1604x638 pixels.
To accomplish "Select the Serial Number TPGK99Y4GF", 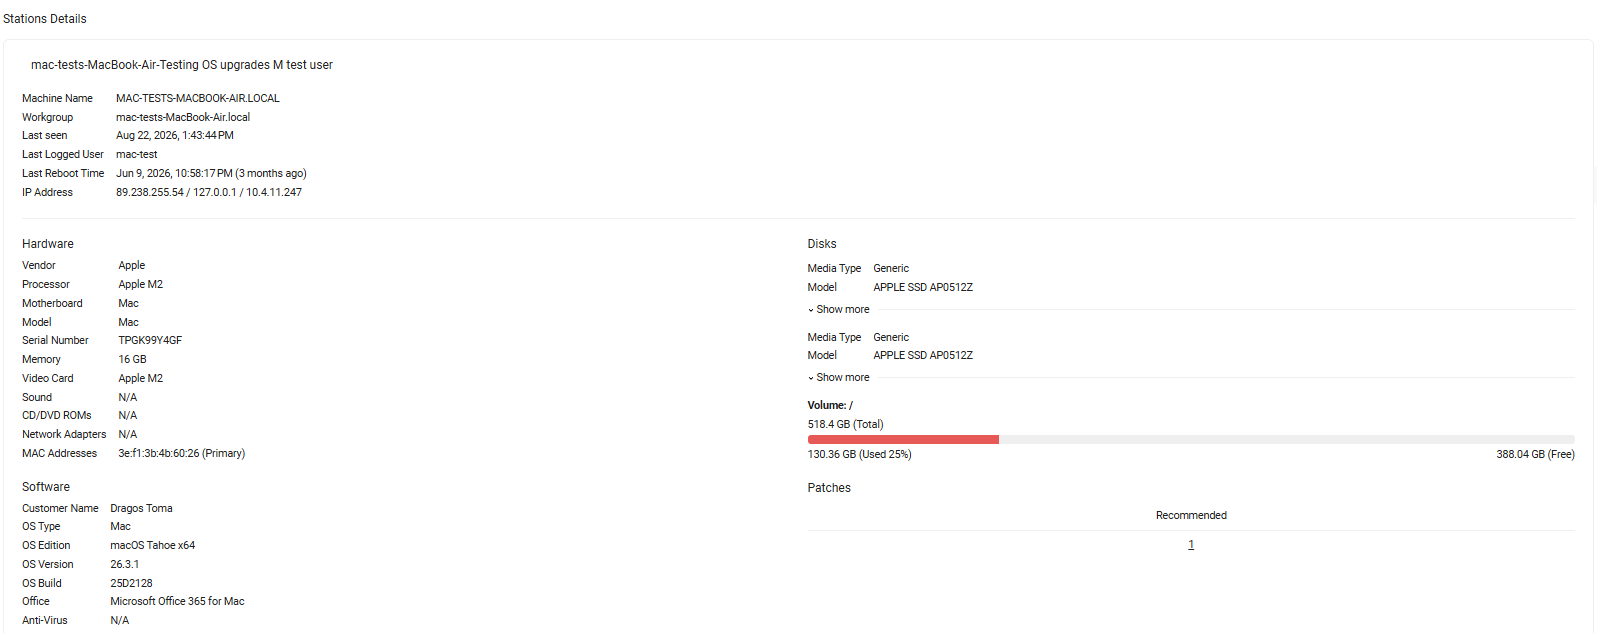I will 150,341.
